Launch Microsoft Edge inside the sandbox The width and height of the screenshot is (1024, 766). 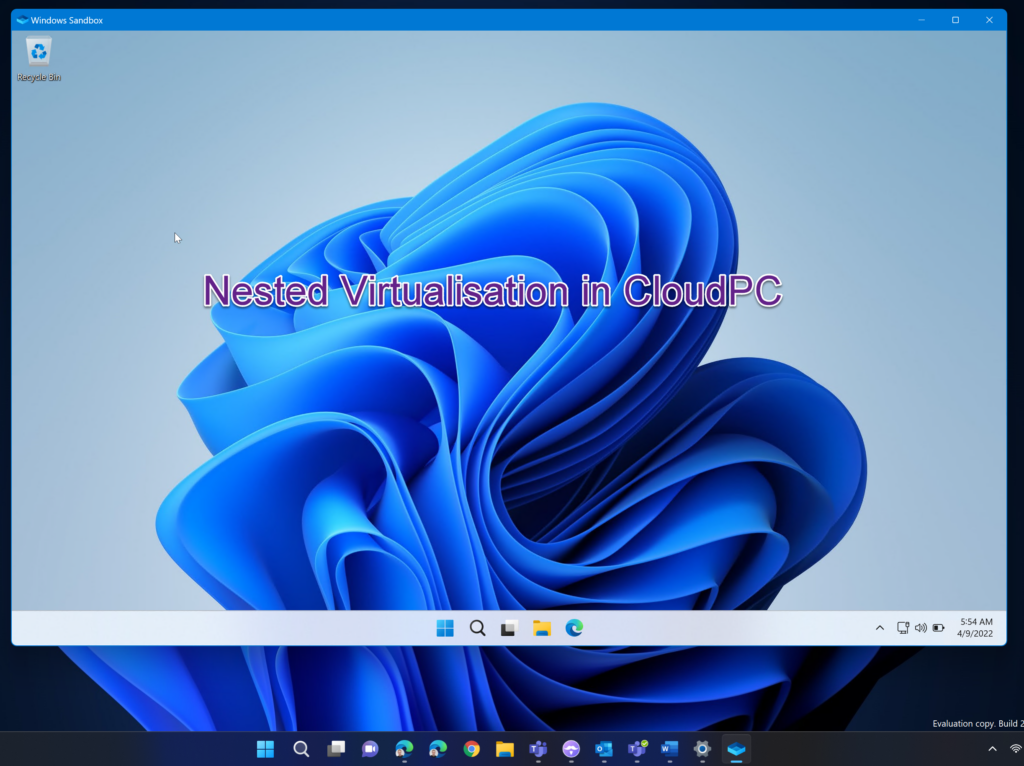575,627
